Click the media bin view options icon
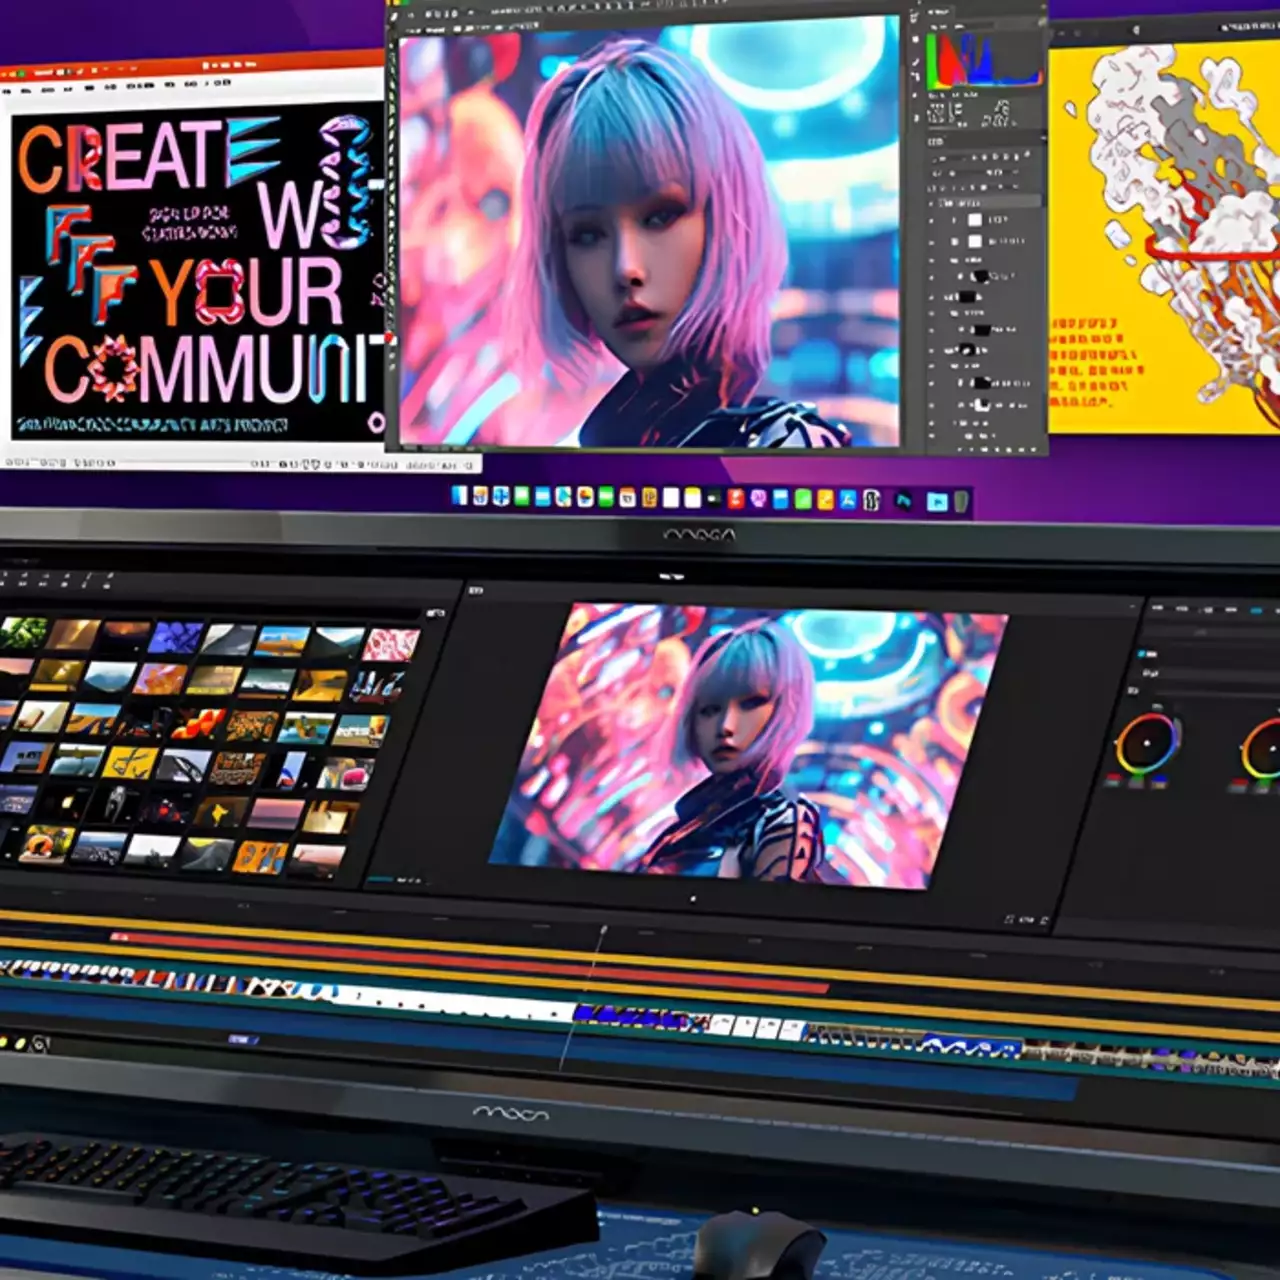Viewport: 1280px width, 1280px height. 435,612
